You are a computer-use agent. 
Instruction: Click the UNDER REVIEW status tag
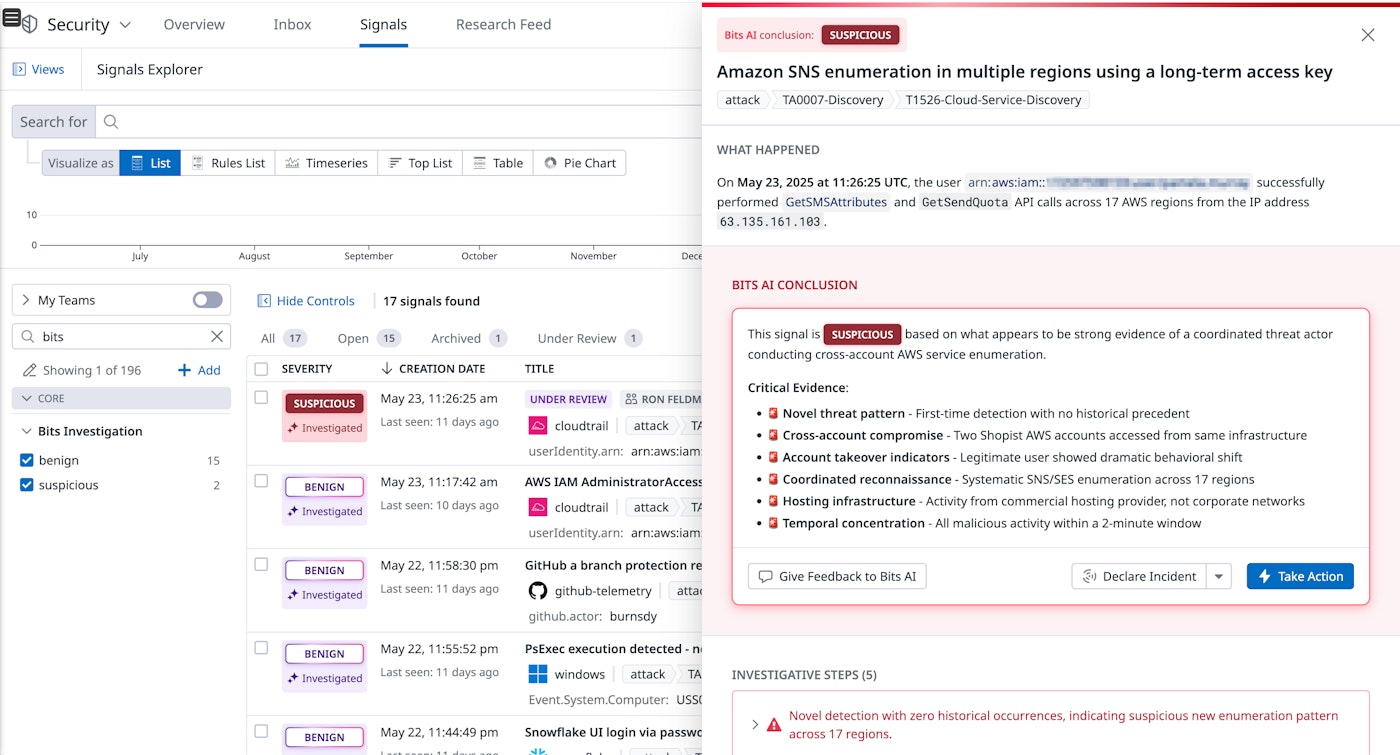coord(568,399)
